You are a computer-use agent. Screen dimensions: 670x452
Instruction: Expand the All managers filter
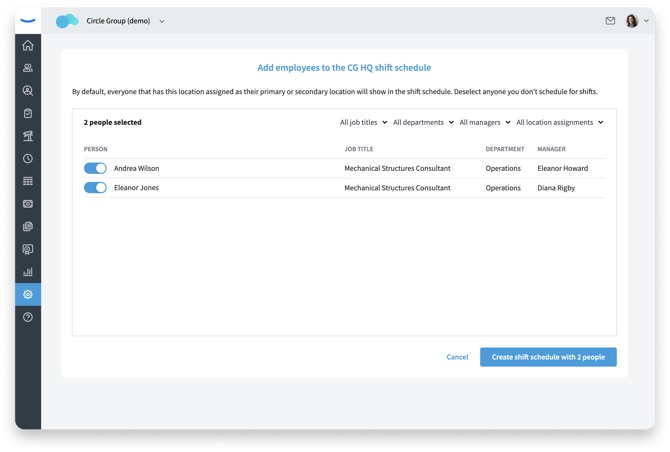485,123
